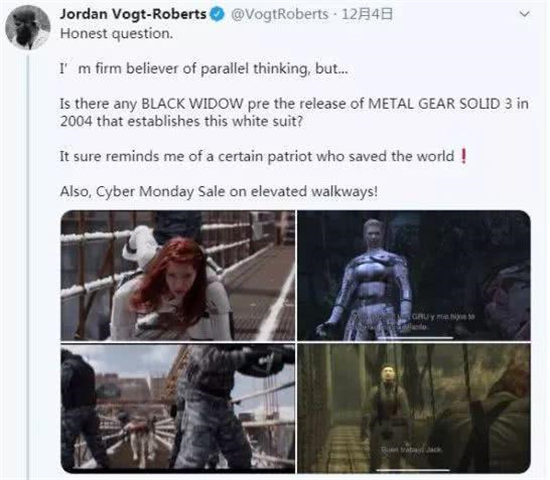Open the tweet timestamp 12月4日

[x=367, y=14]
